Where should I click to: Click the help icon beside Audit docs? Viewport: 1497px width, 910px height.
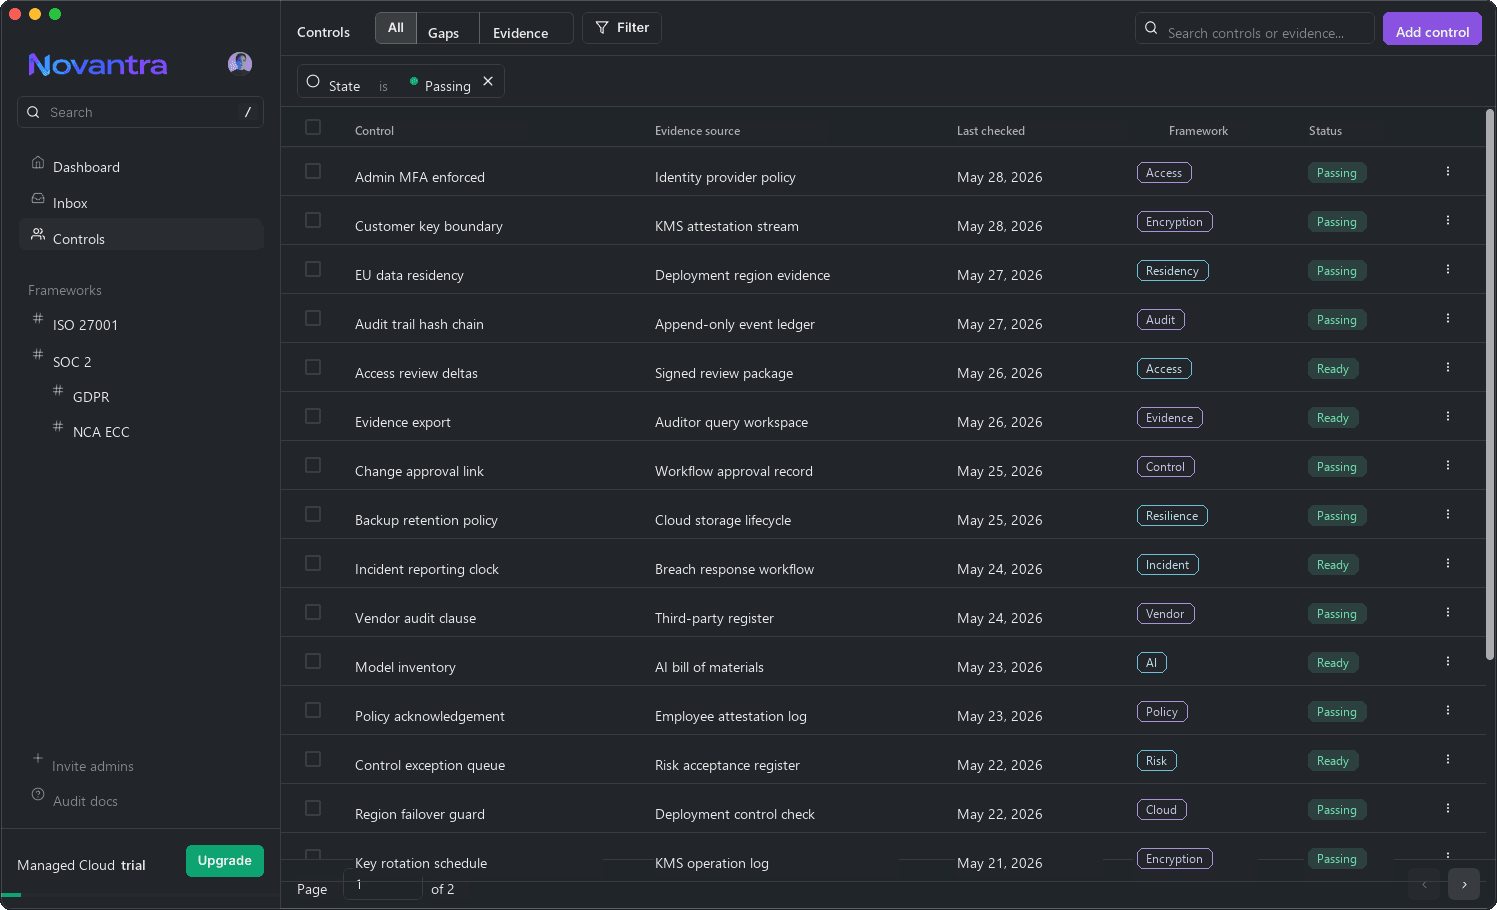(x=38, y=794)
